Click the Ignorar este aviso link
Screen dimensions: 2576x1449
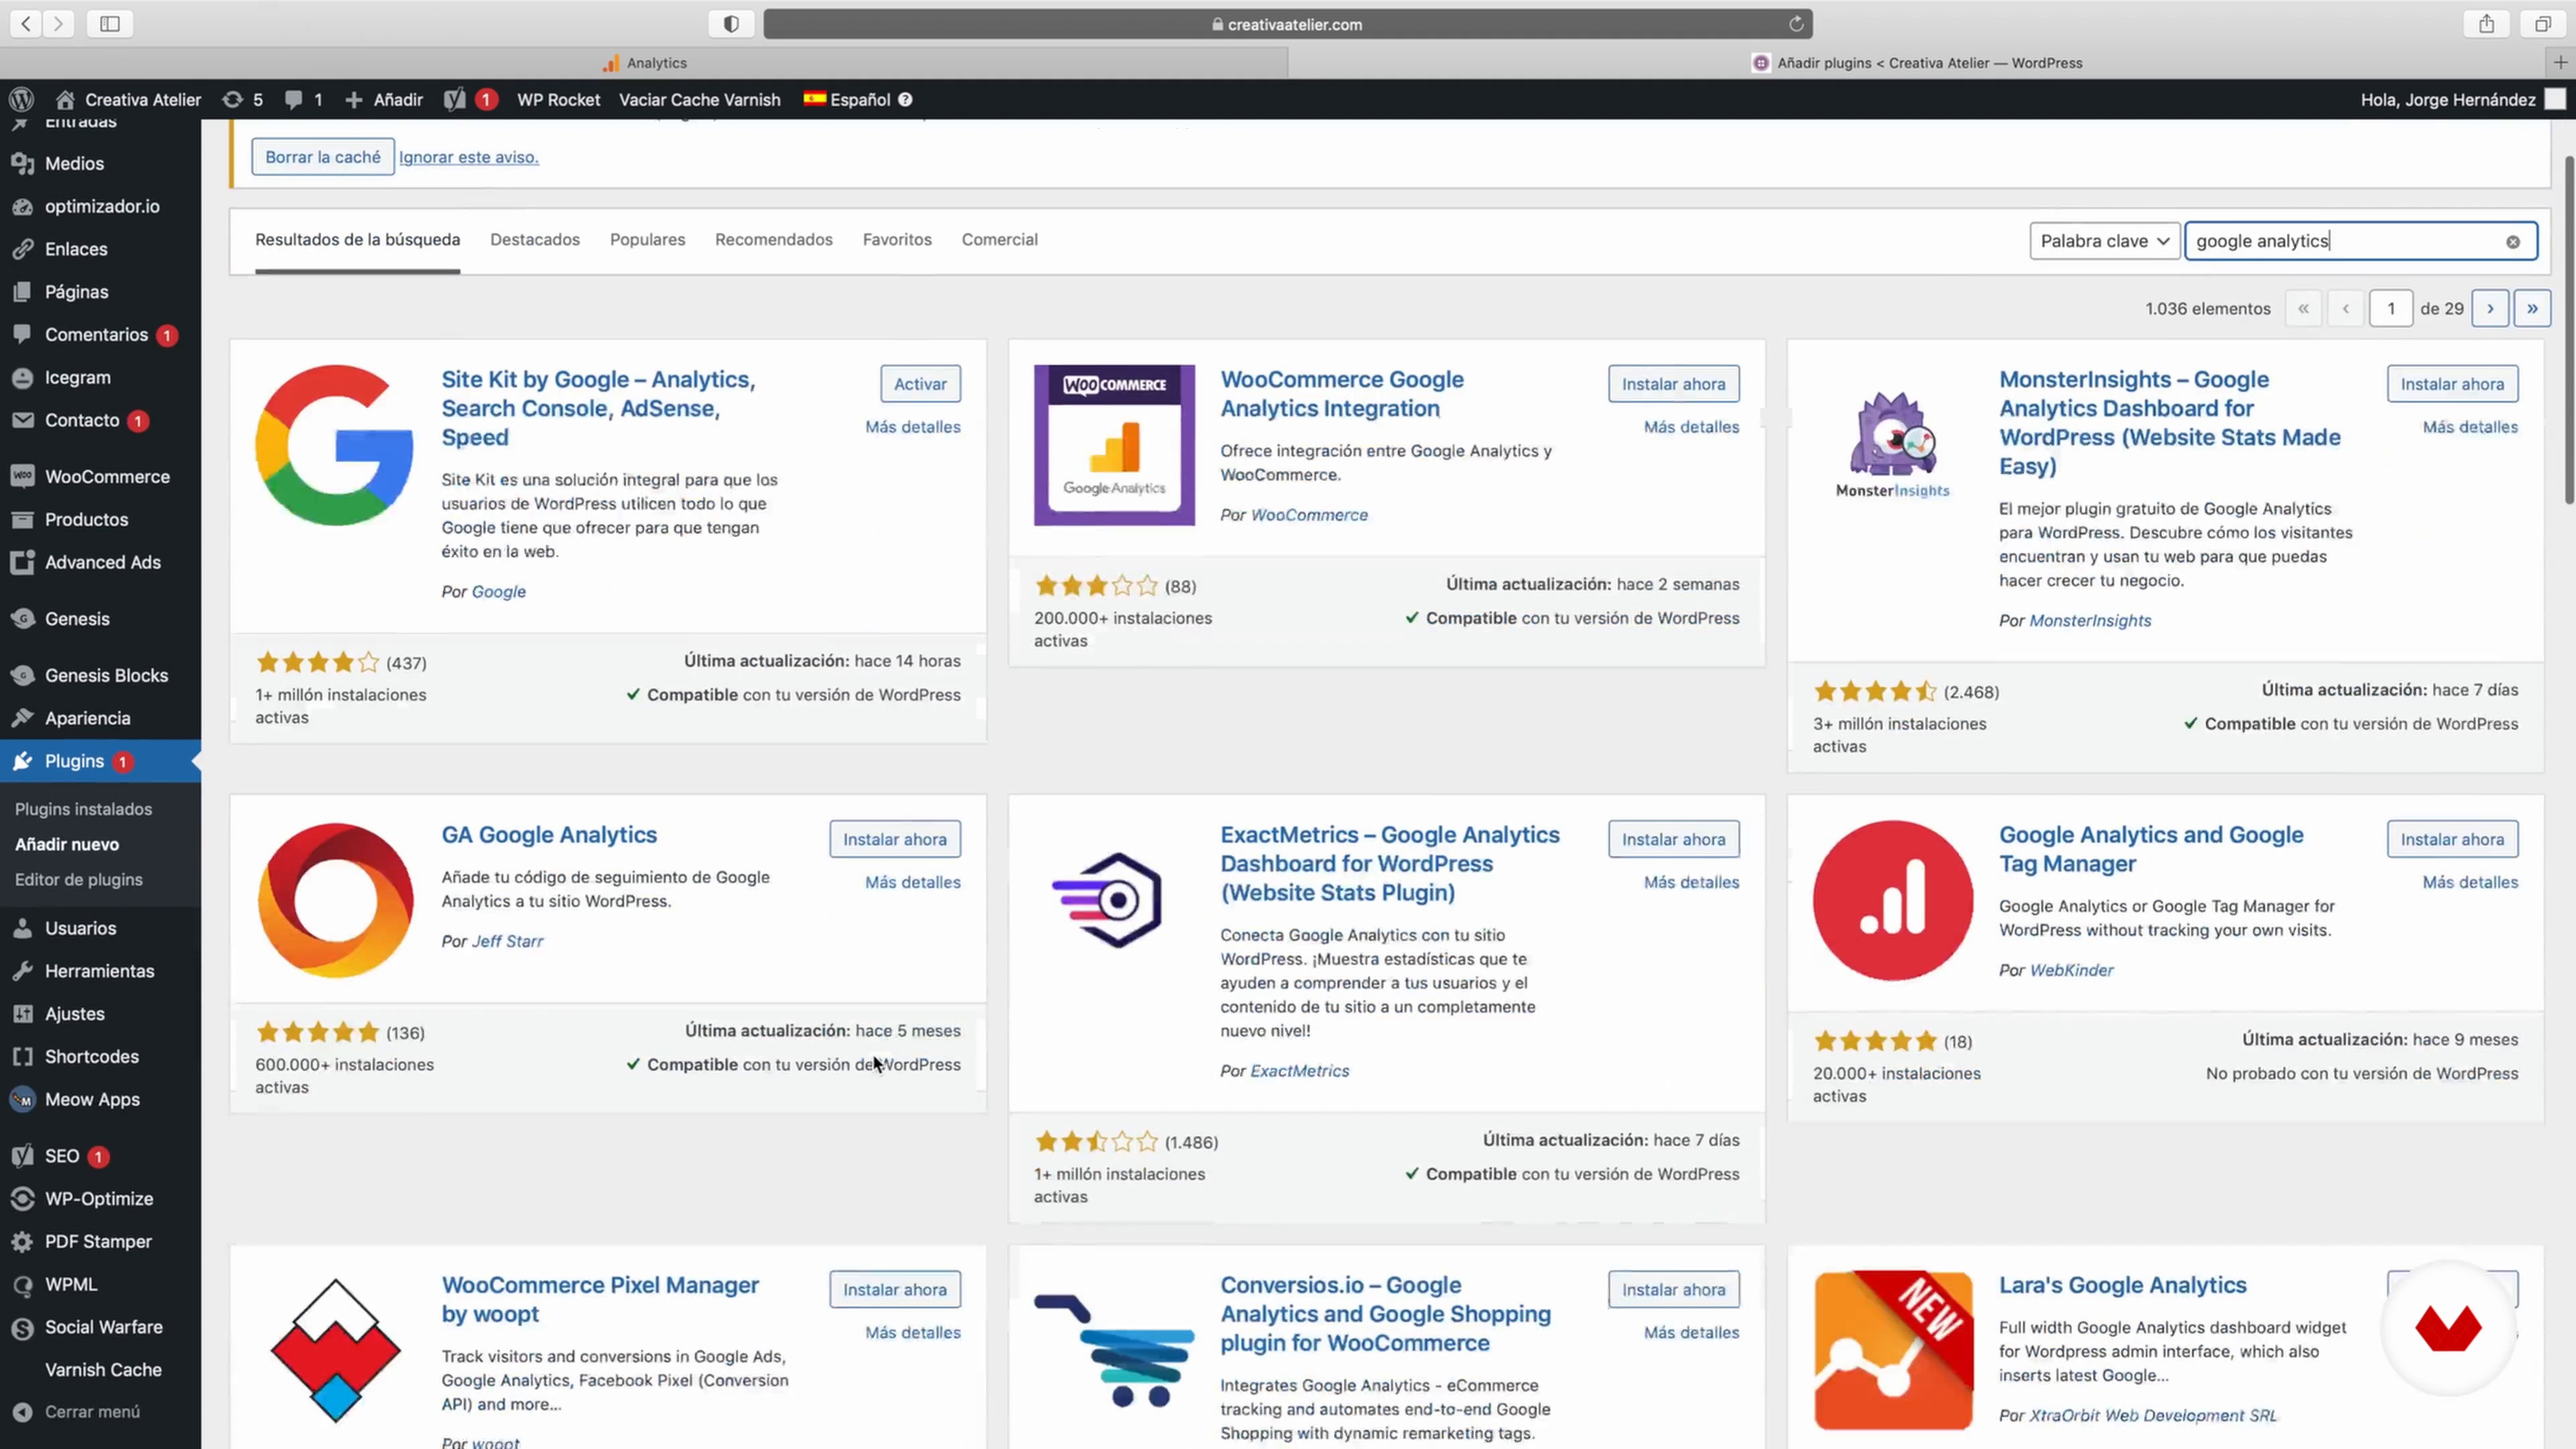[469, 157]
